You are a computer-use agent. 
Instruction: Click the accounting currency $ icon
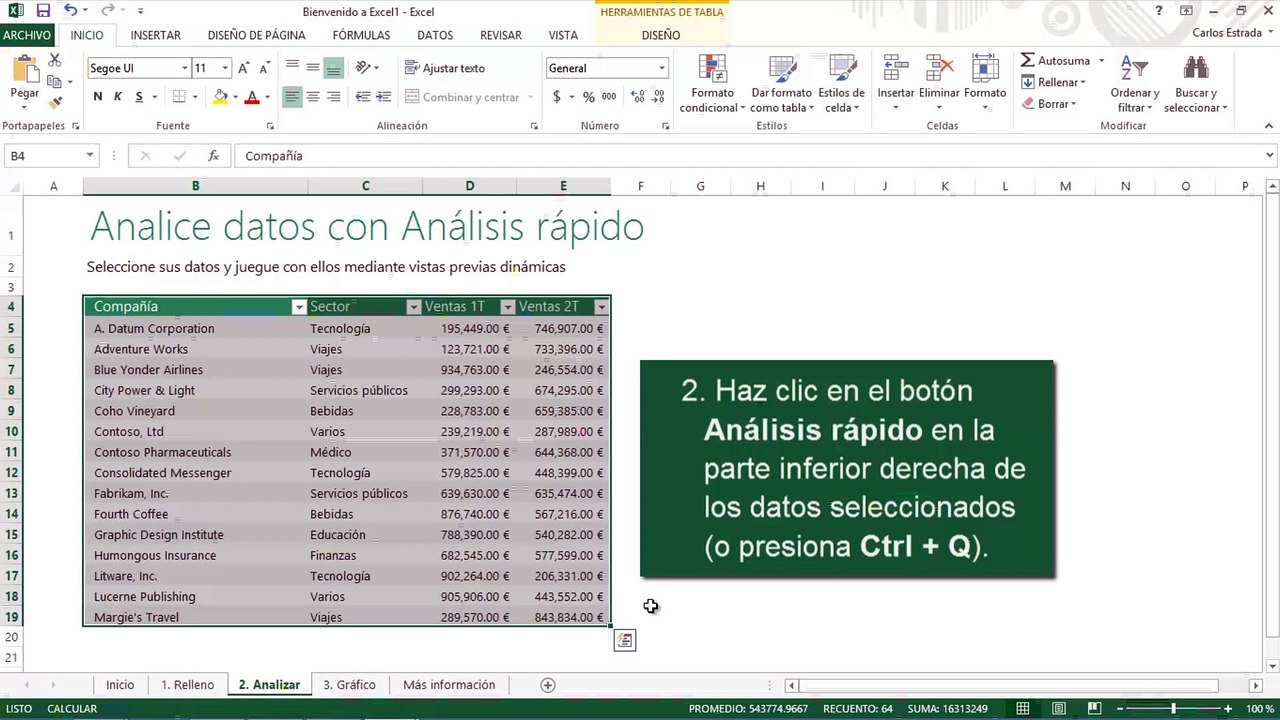(x=557, y=97)
